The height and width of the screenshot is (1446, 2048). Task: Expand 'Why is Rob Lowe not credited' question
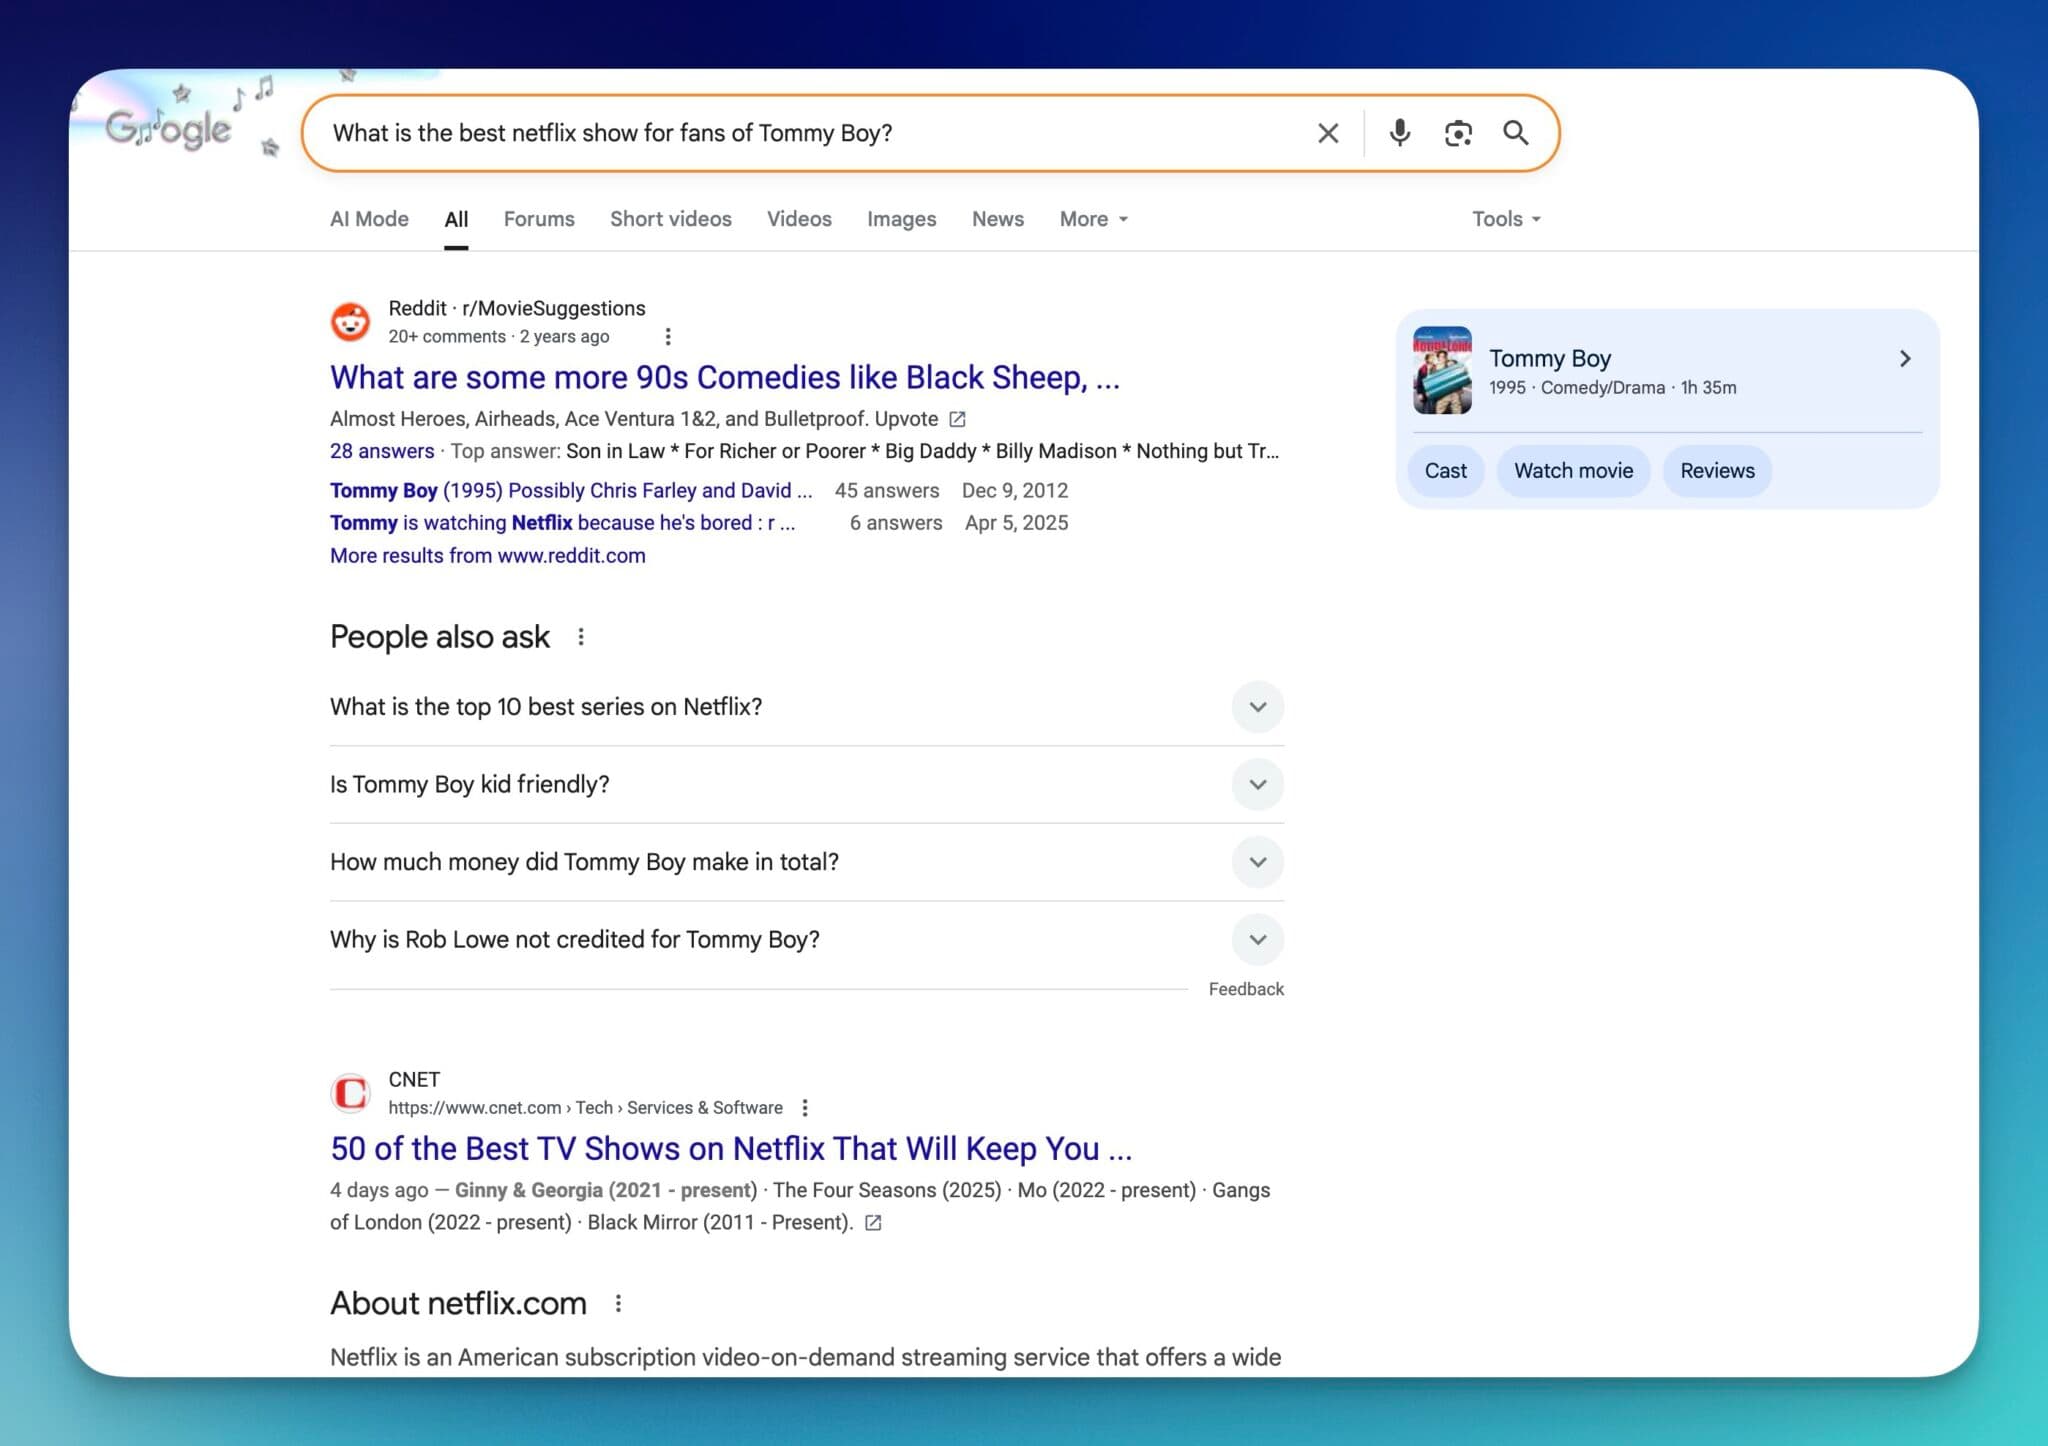coord(1257,940)
